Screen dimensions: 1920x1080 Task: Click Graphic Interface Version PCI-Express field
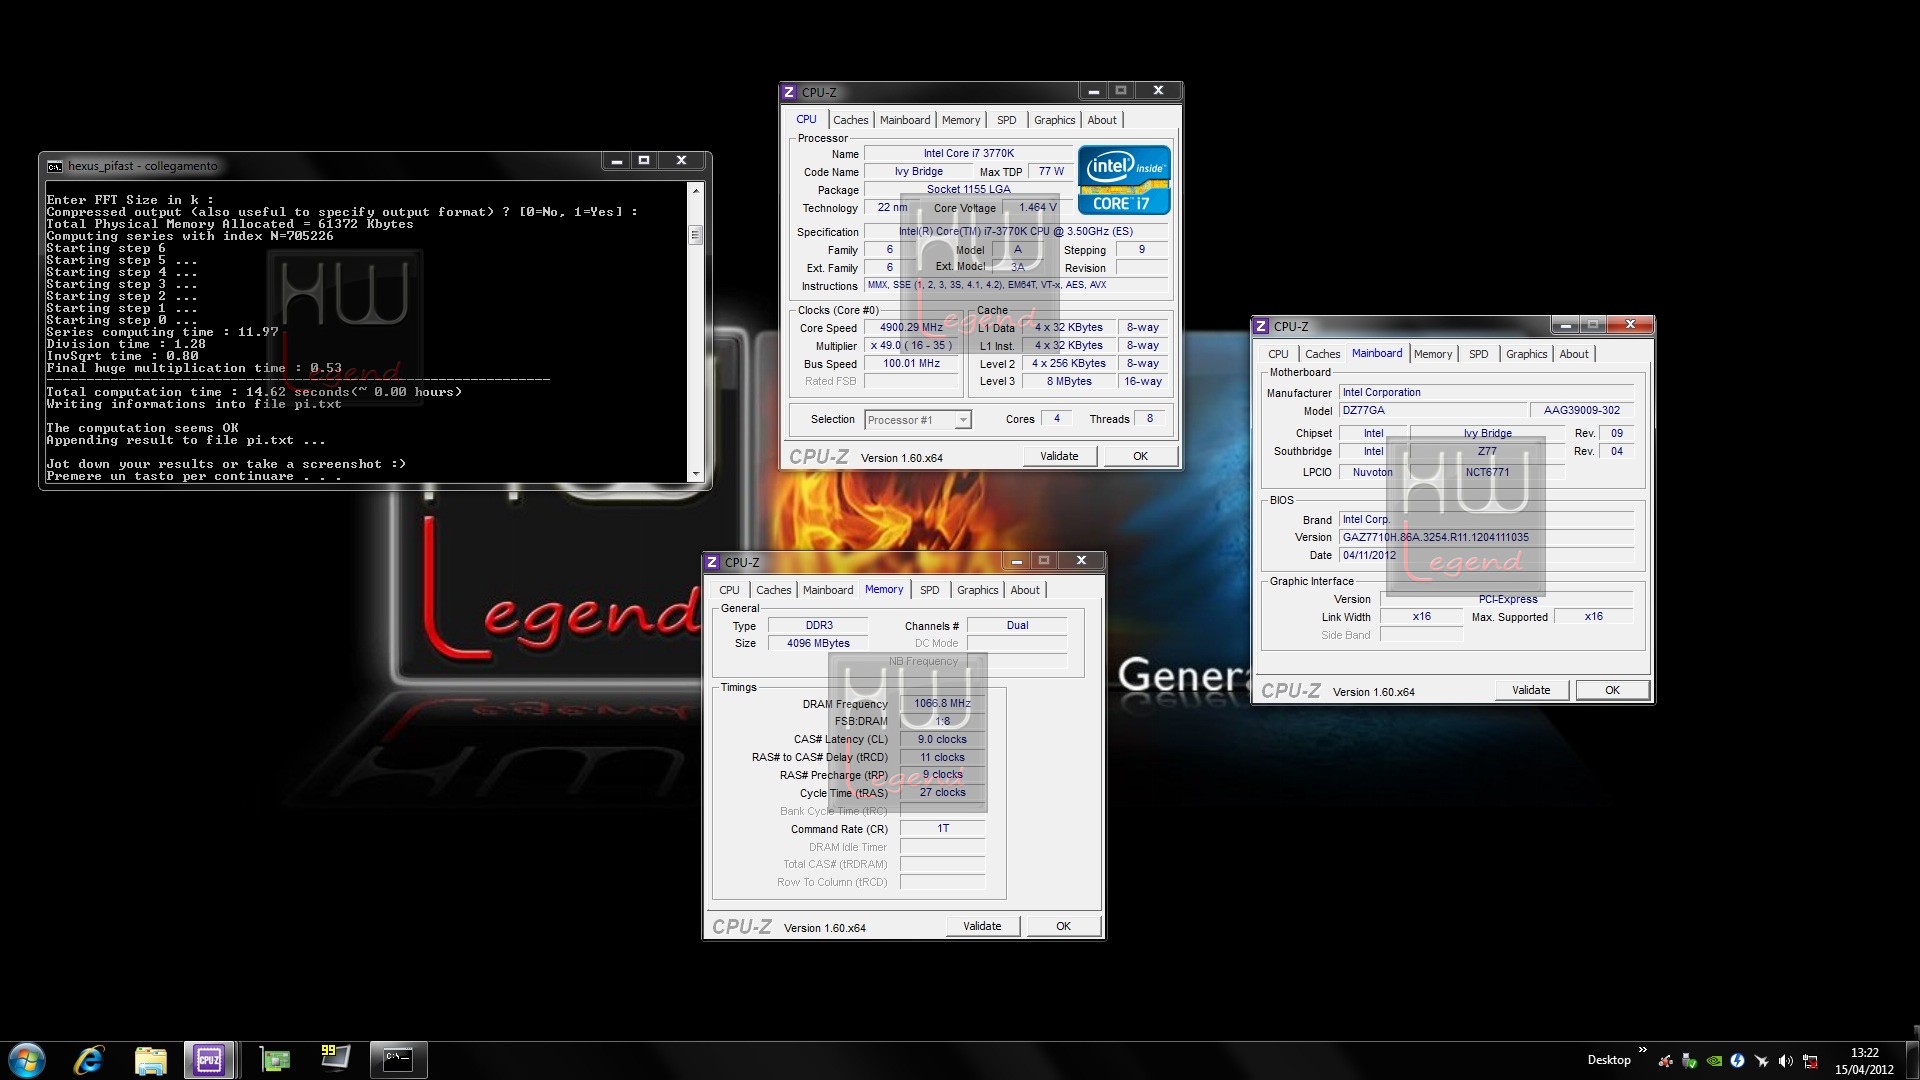[1508, 599]
